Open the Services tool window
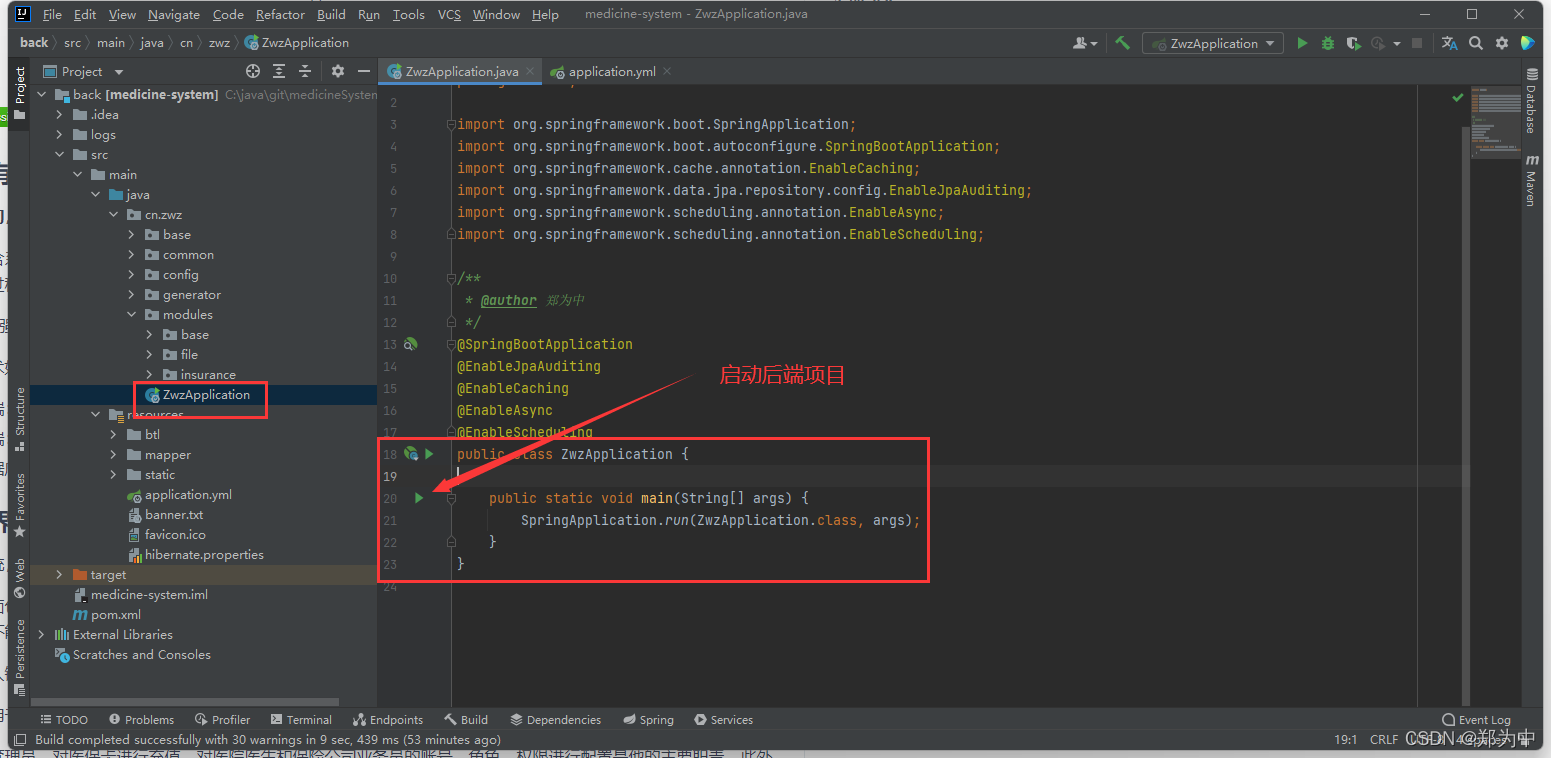This screenshot has height=758, width=1551. point(723,720)
